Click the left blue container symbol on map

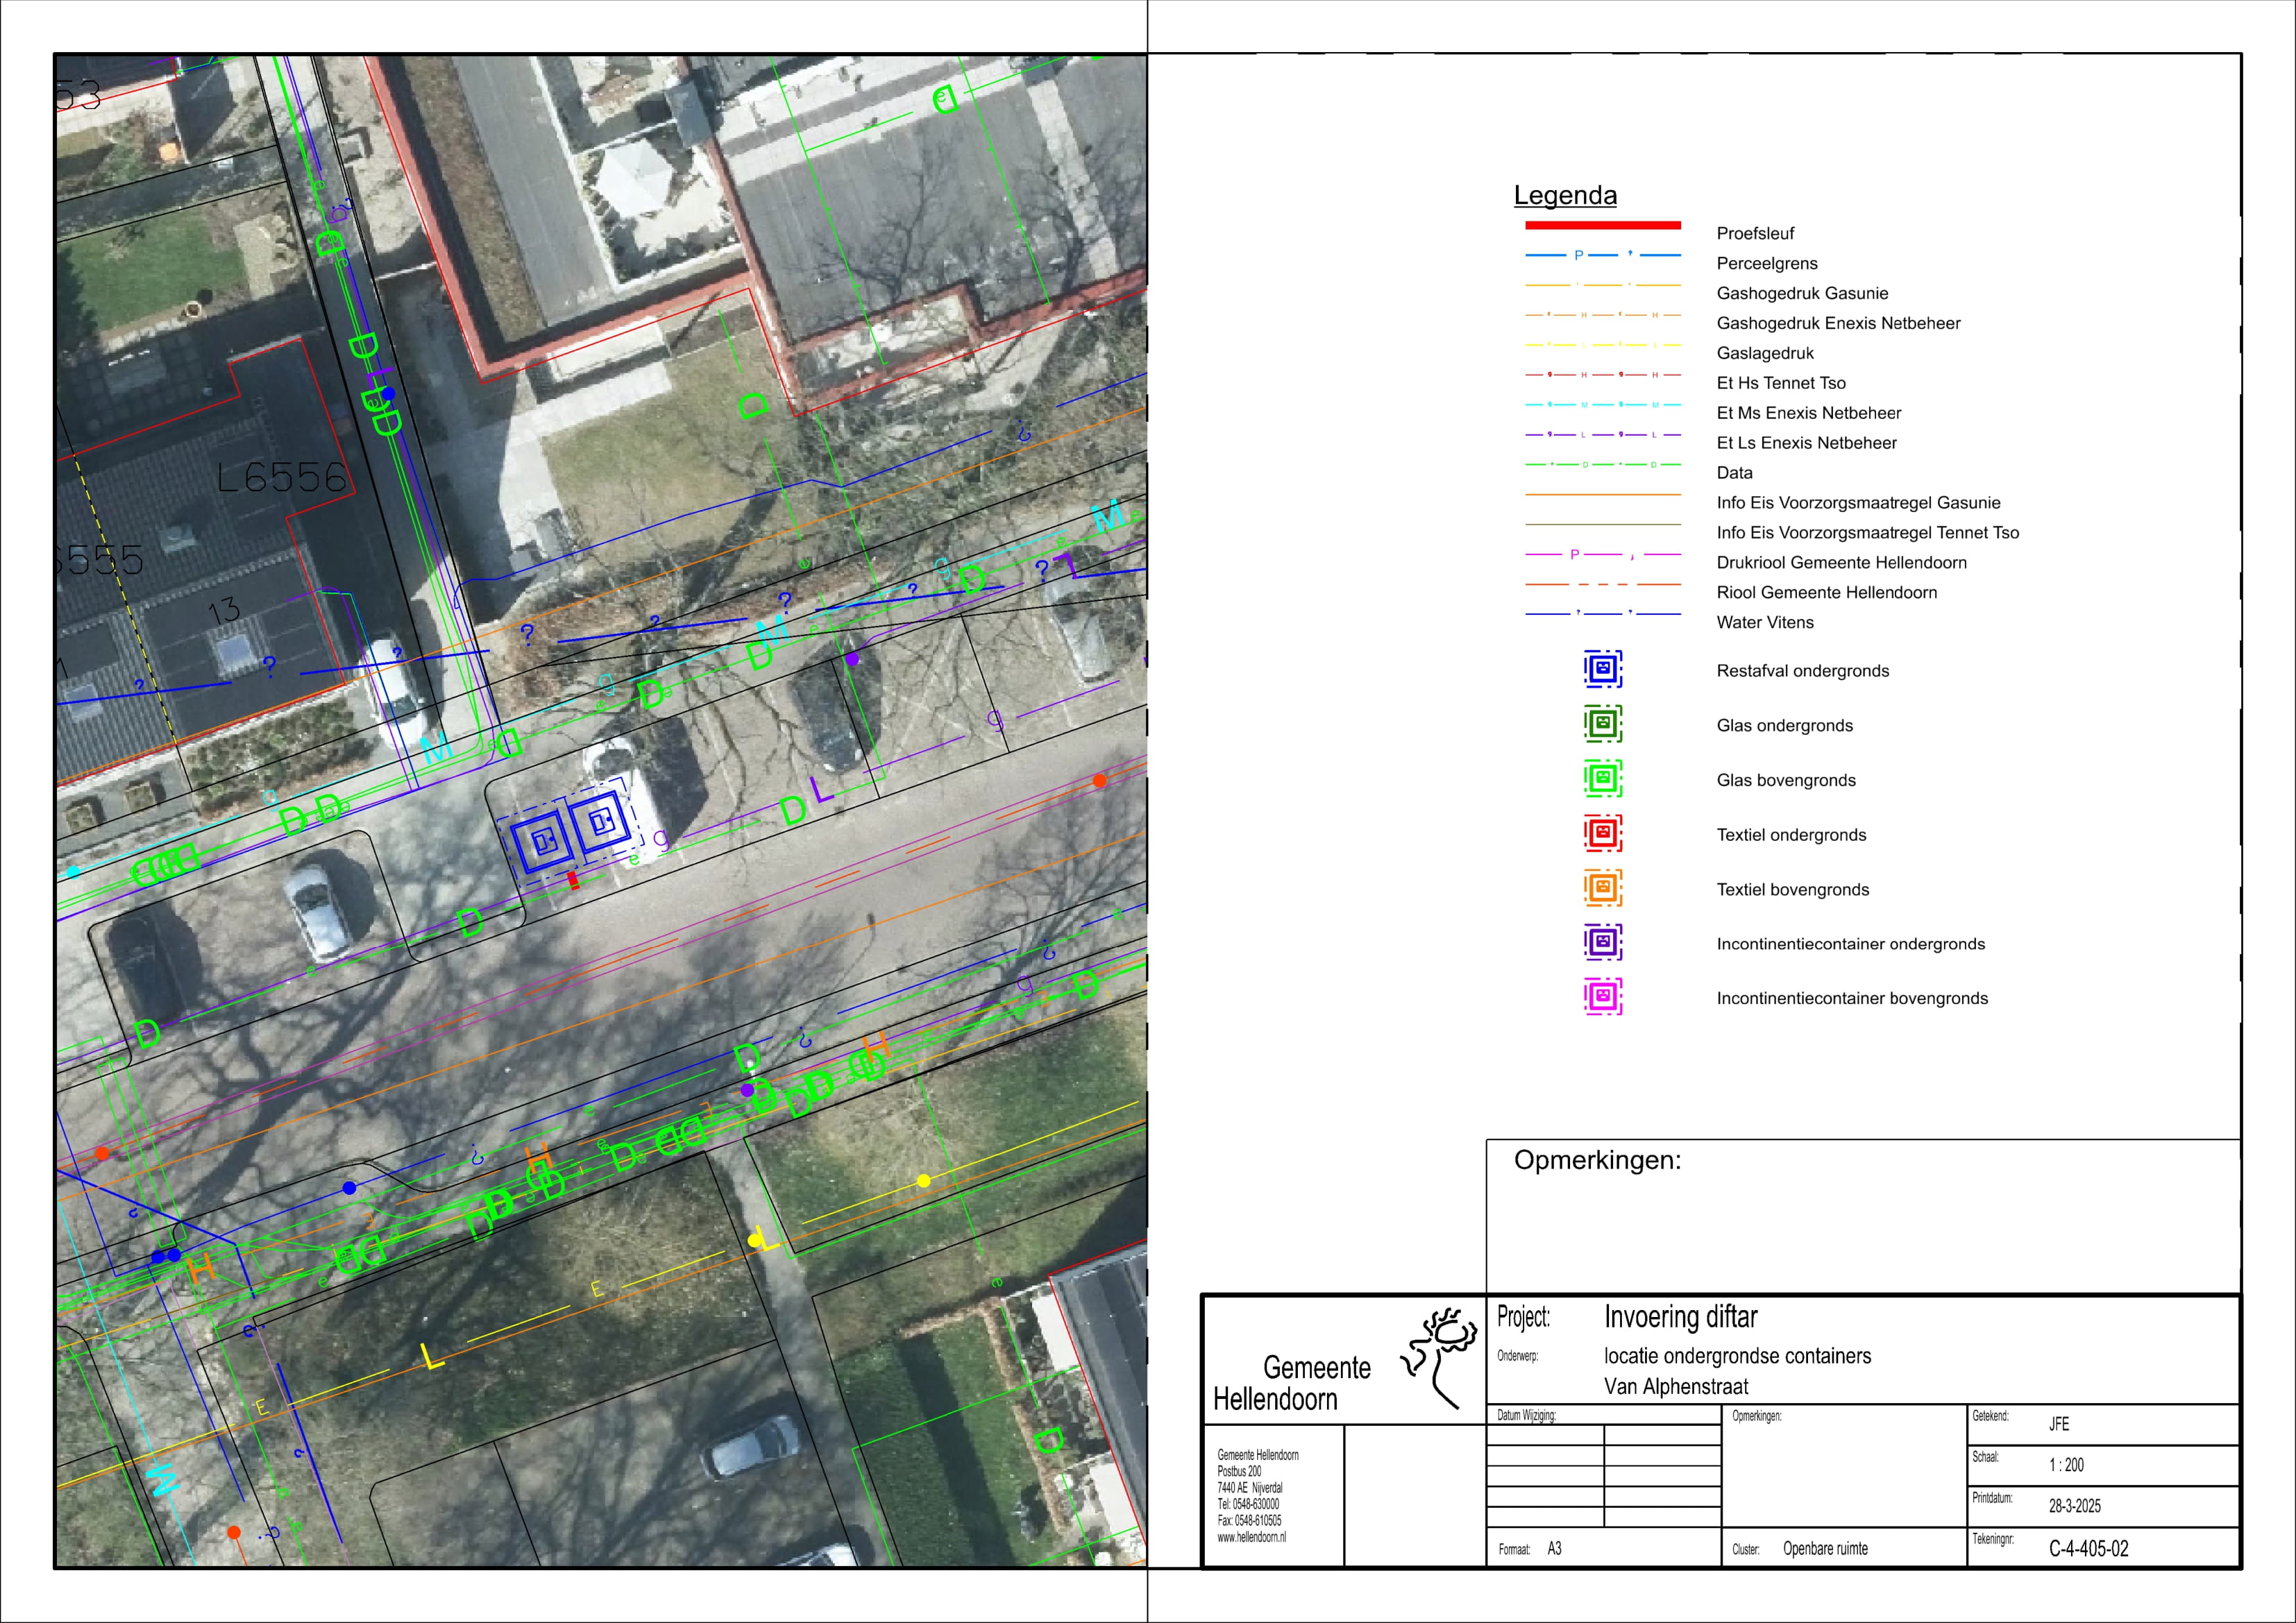point(543,842)
